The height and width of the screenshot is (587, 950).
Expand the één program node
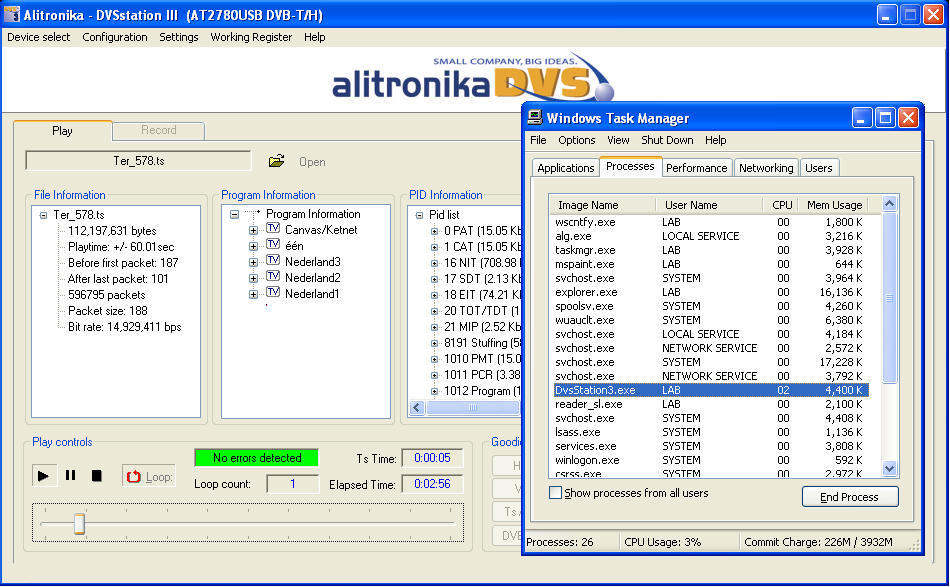pyautogui.click(x=253, y=247)
